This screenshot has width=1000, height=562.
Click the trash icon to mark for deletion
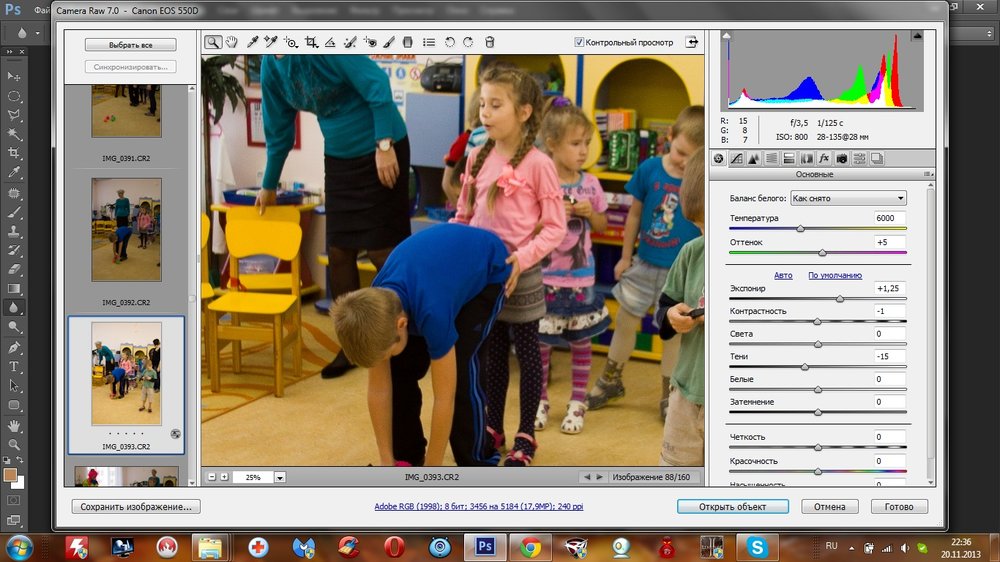click(x=489, y=42)
